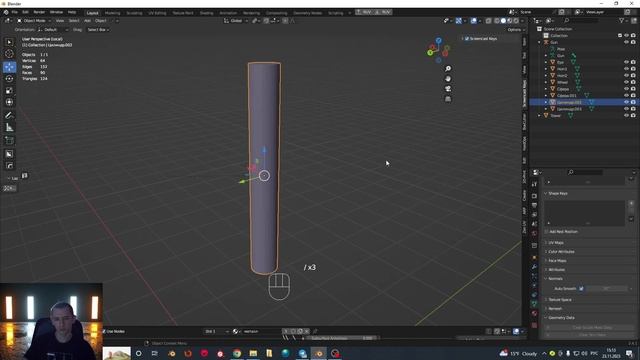Select the Scale tool in left toolbar
The image size is (640, 360).
pos(9,91)
